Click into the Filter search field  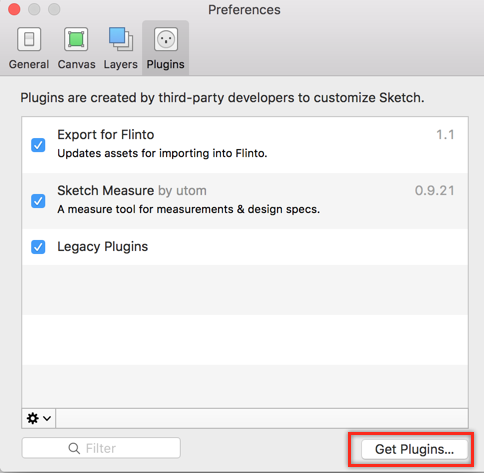101,448
